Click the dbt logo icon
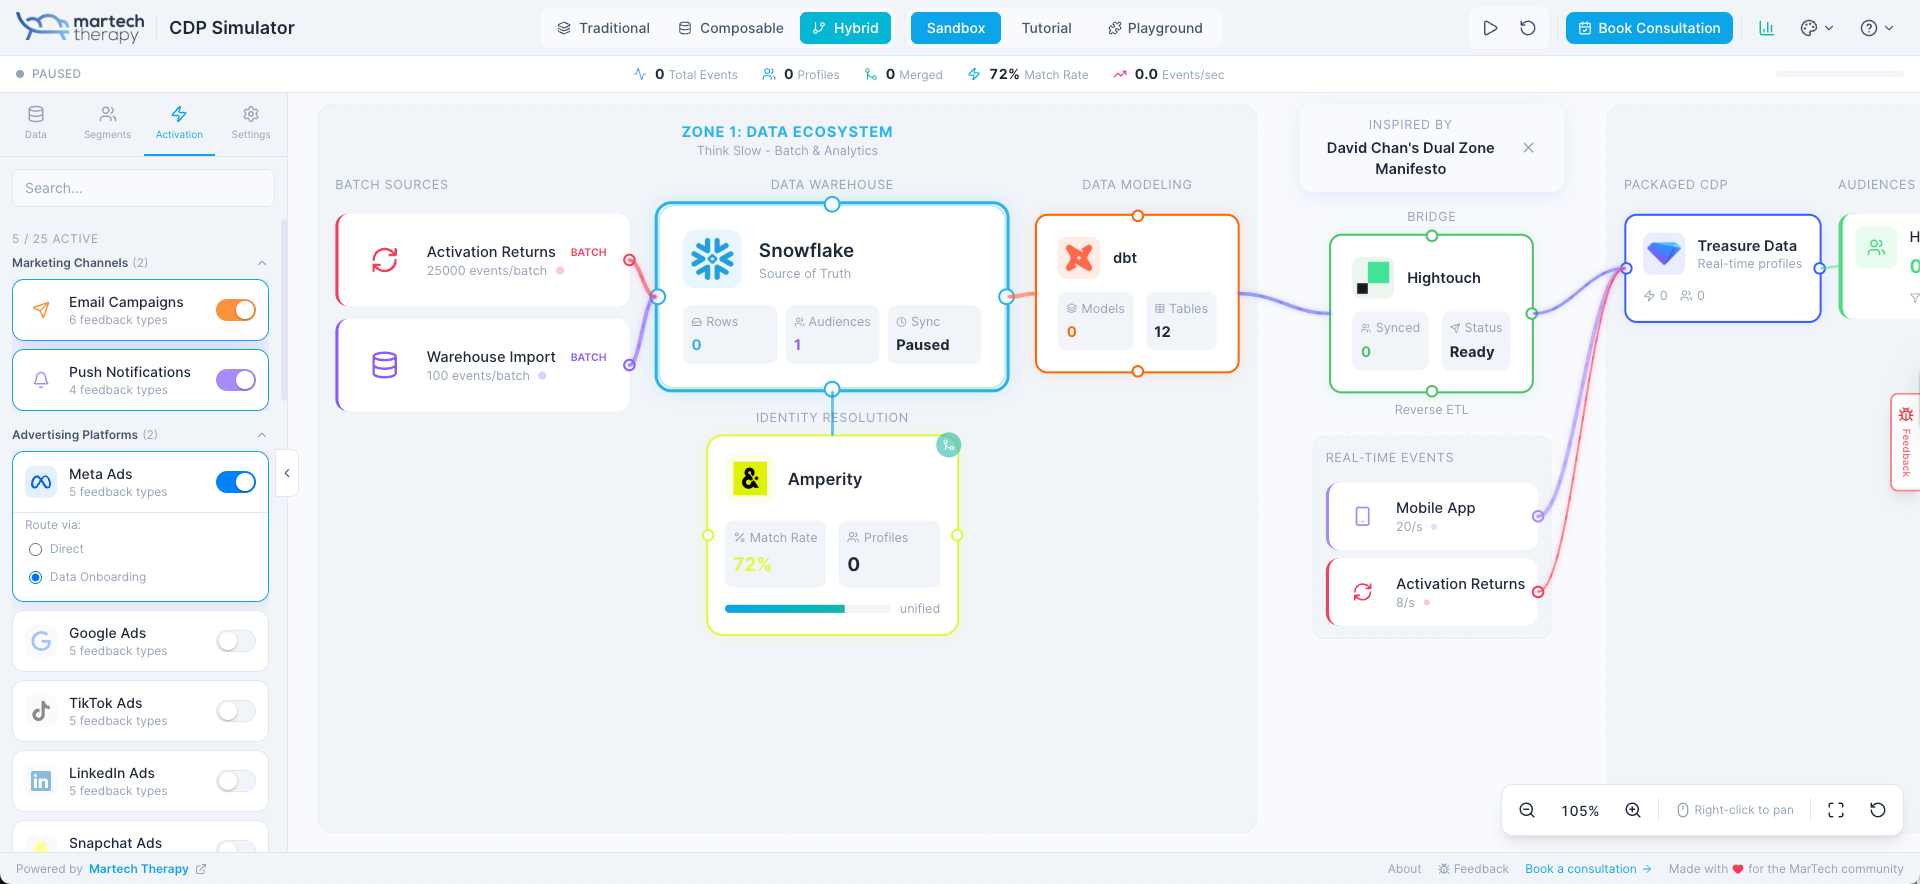The image size is (1920, 884). click(1079, 258)
